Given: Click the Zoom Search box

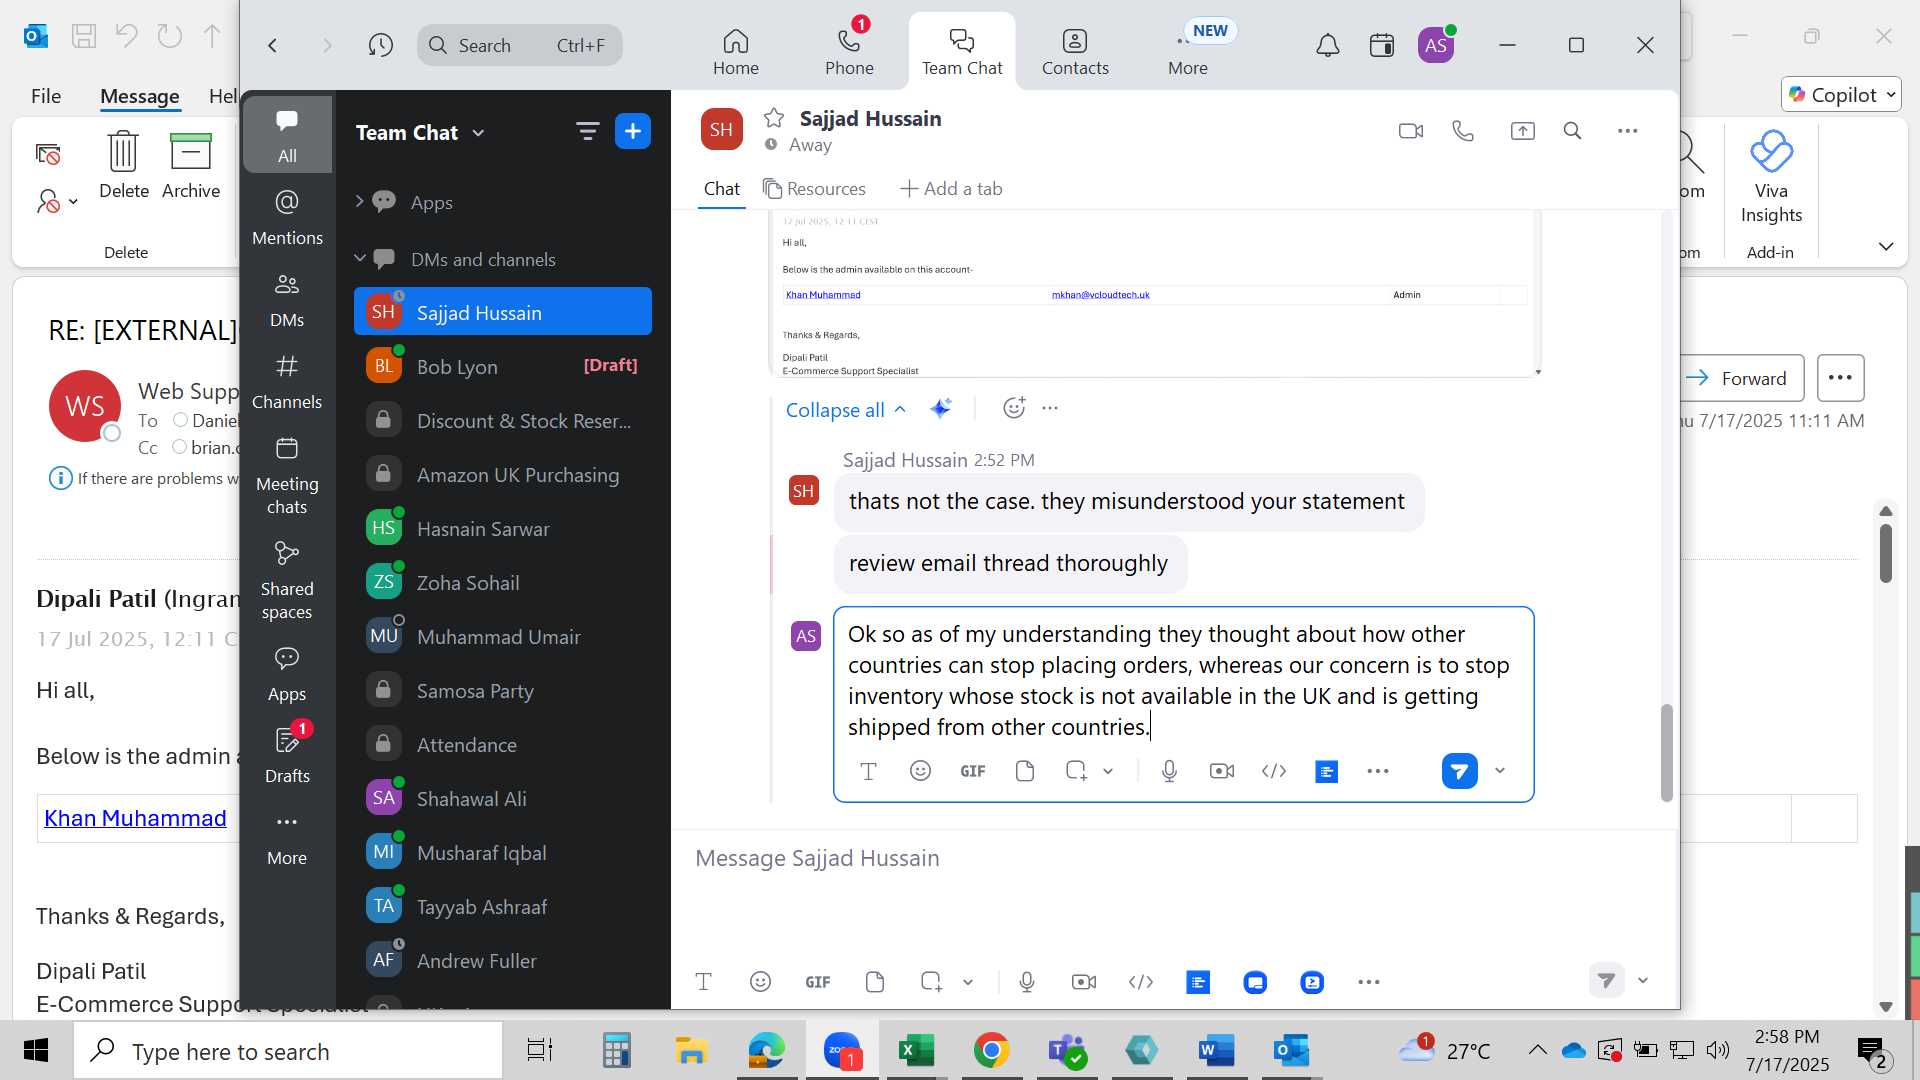Looking at the screenshot, I should [x=520, y=45].
